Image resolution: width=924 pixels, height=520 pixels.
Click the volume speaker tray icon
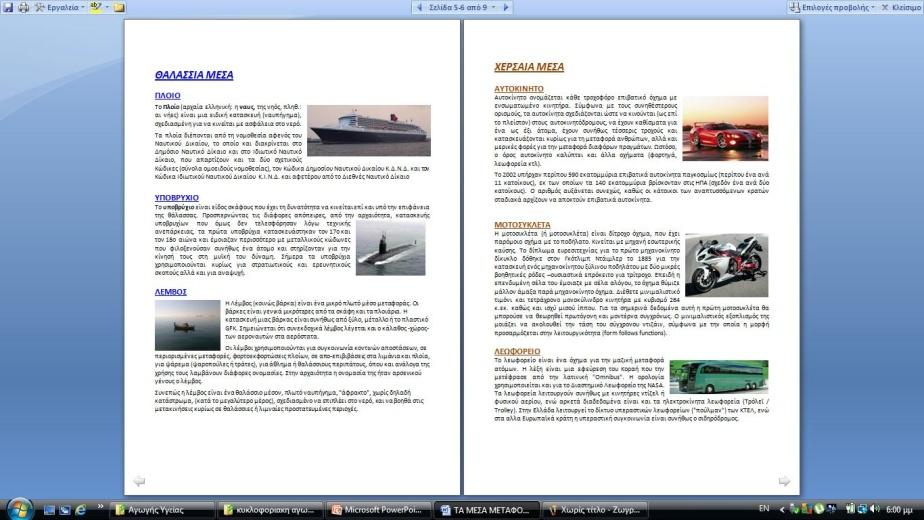point(874,509)
